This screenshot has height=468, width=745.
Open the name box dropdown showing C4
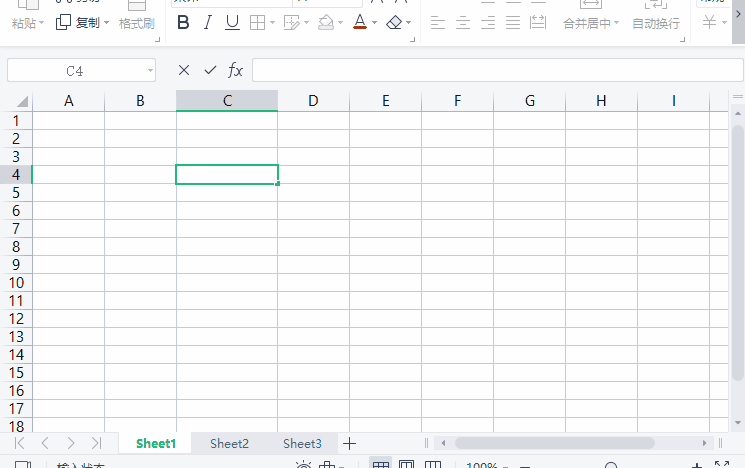click(150, 71)
